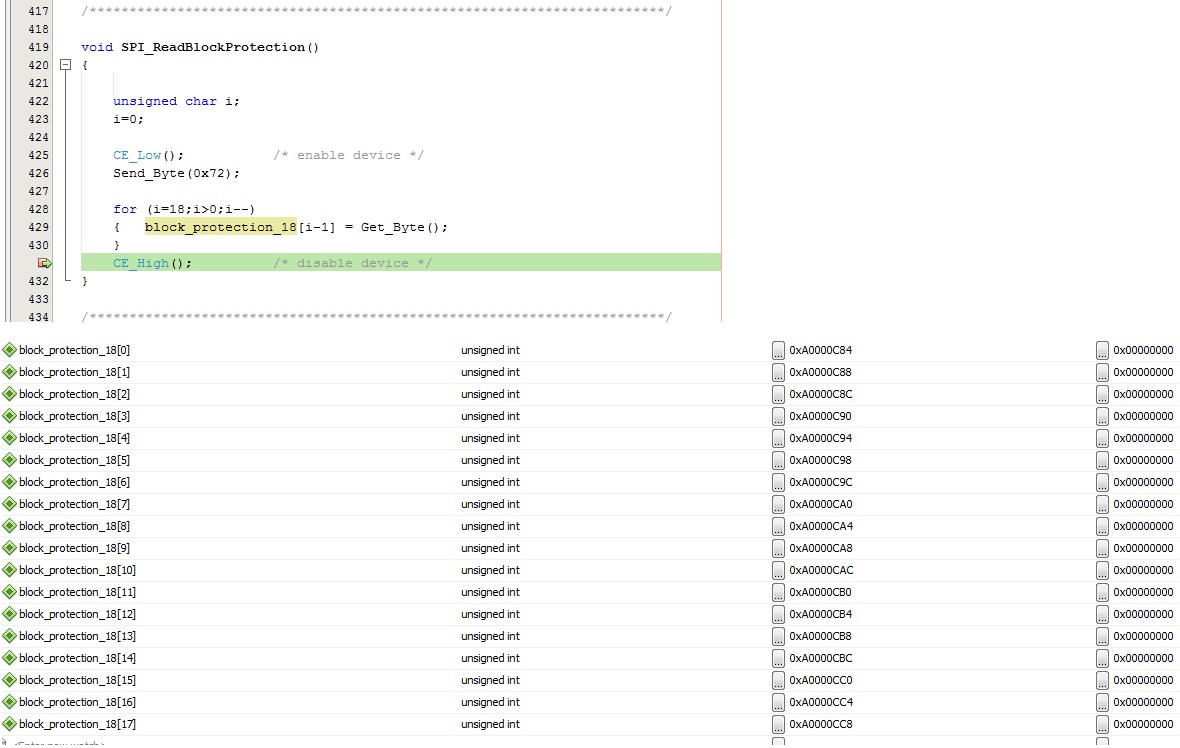The height and width of the screenshot is (748, 1180).
Task: Click the small box button beside address 0xA0000C8C
Action: click(x=778, y=394)
